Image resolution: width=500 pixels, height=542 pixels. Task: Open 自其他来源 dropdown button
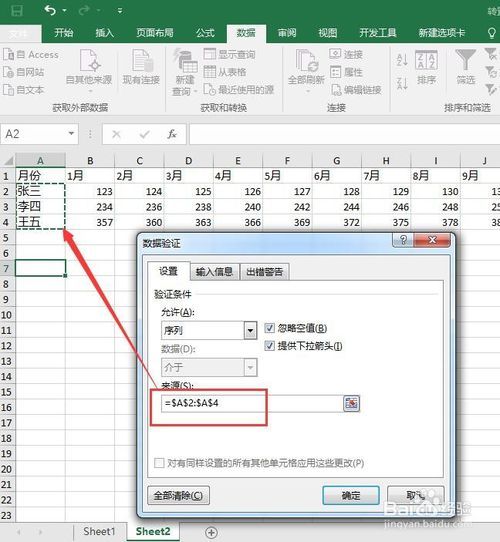coord(89,72)
